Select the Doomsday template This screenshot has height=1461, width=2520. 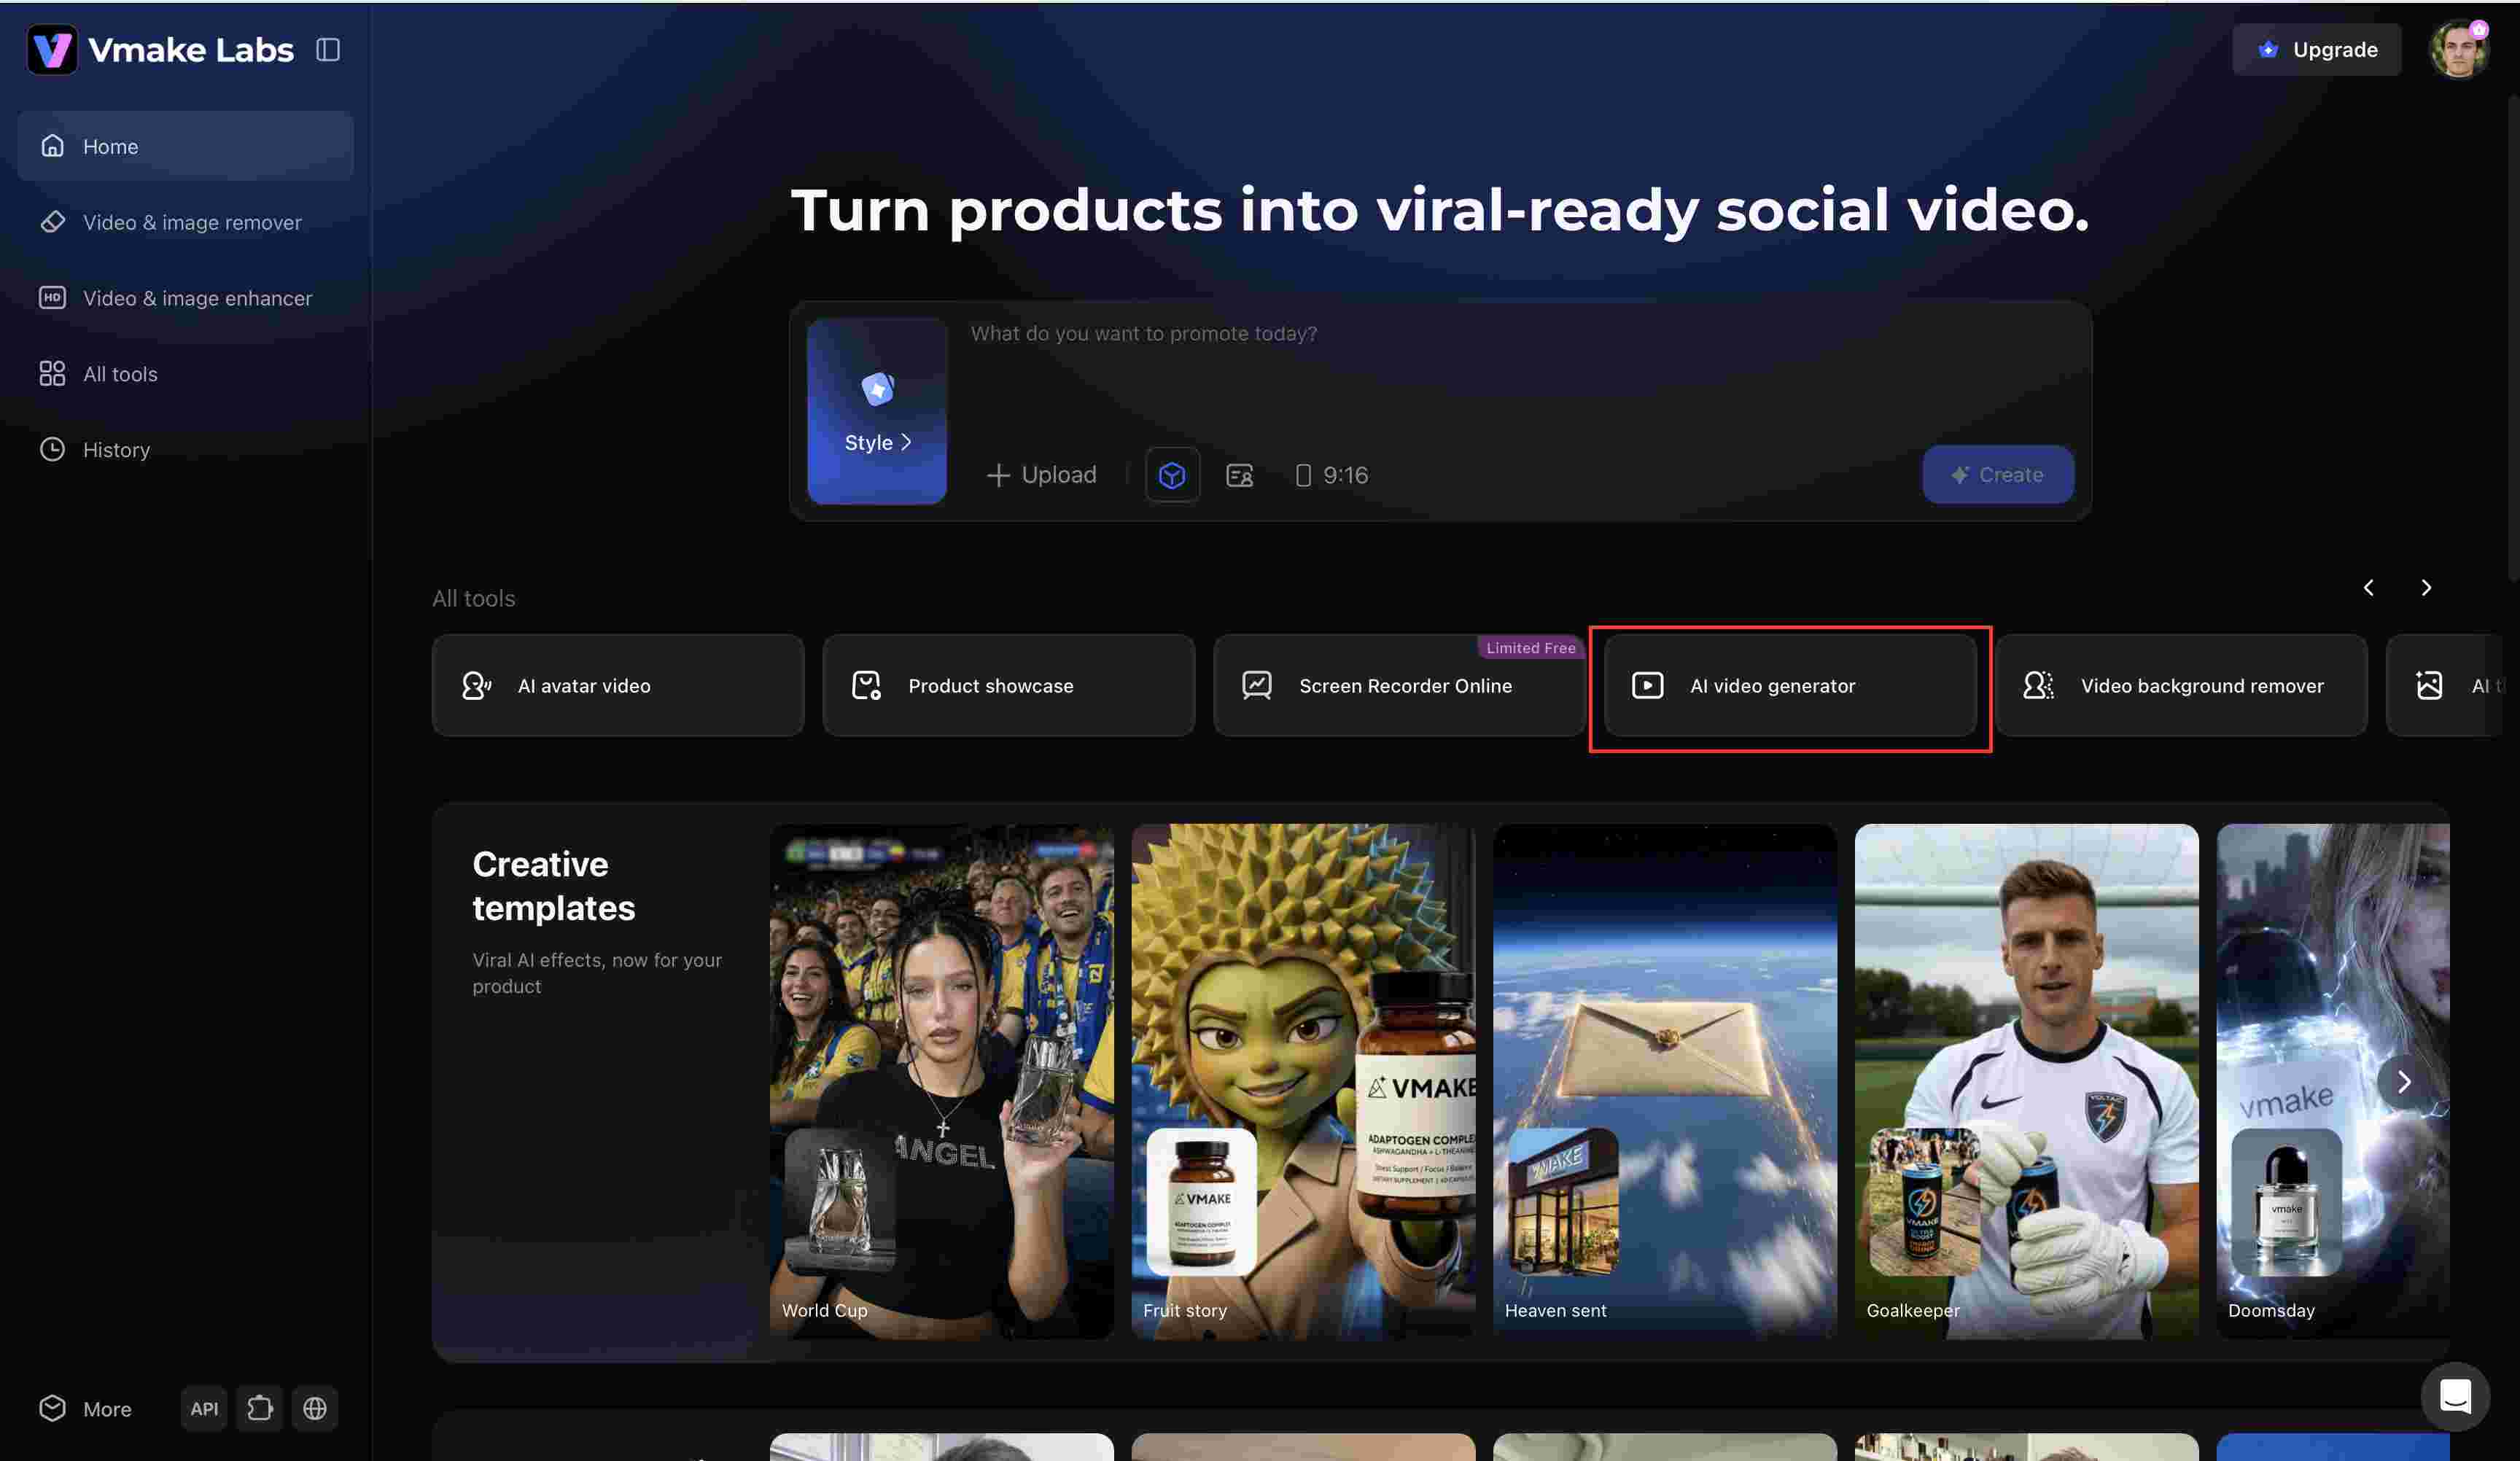point(2333,1082)
